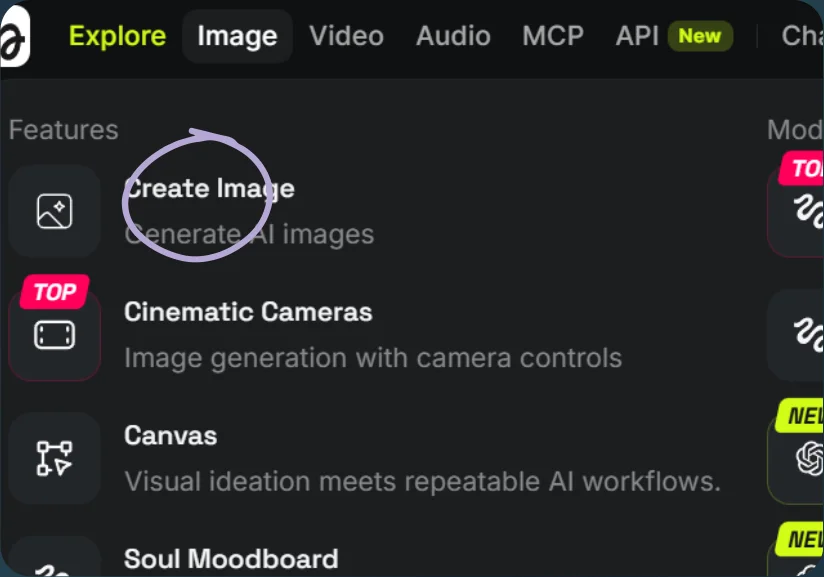Click the Create Image sparkle picture icon

tap(55, 211)
